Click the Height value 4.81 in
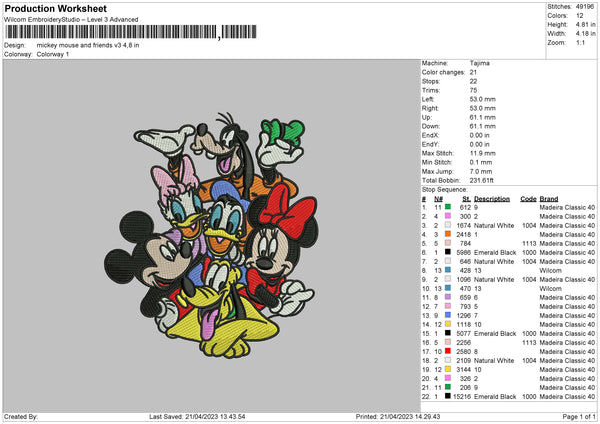 point(585,24)
